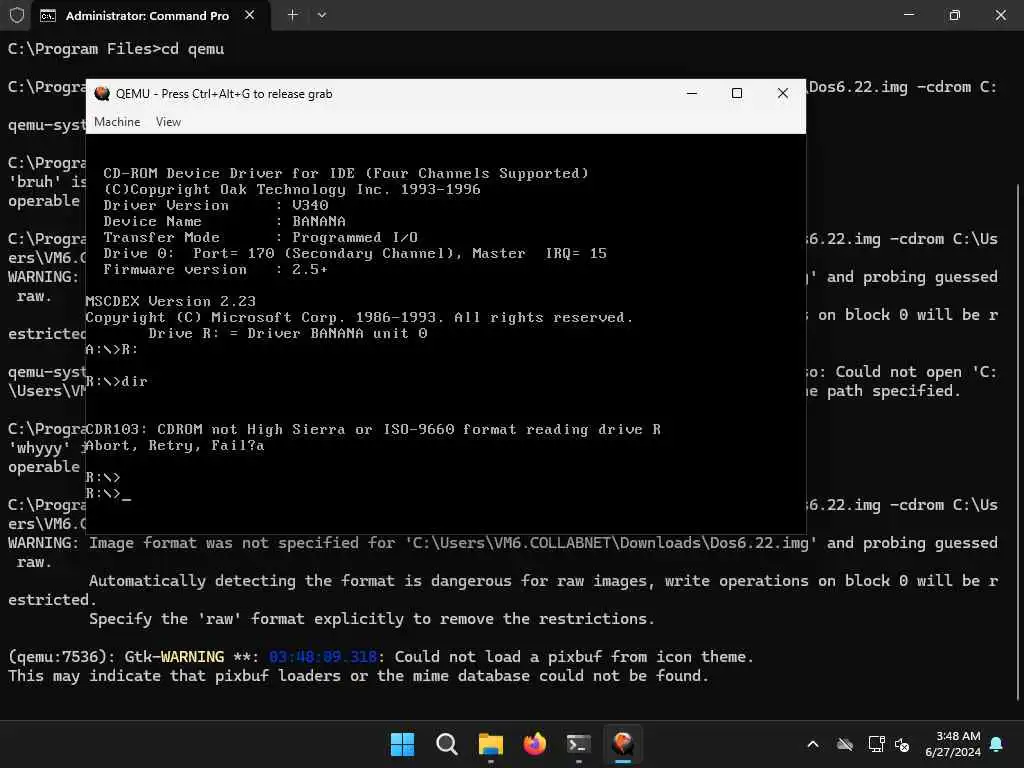The width and height of the screenshot is (1024, 768).
Task: Close the QEMU window
Action: (783, 93)
